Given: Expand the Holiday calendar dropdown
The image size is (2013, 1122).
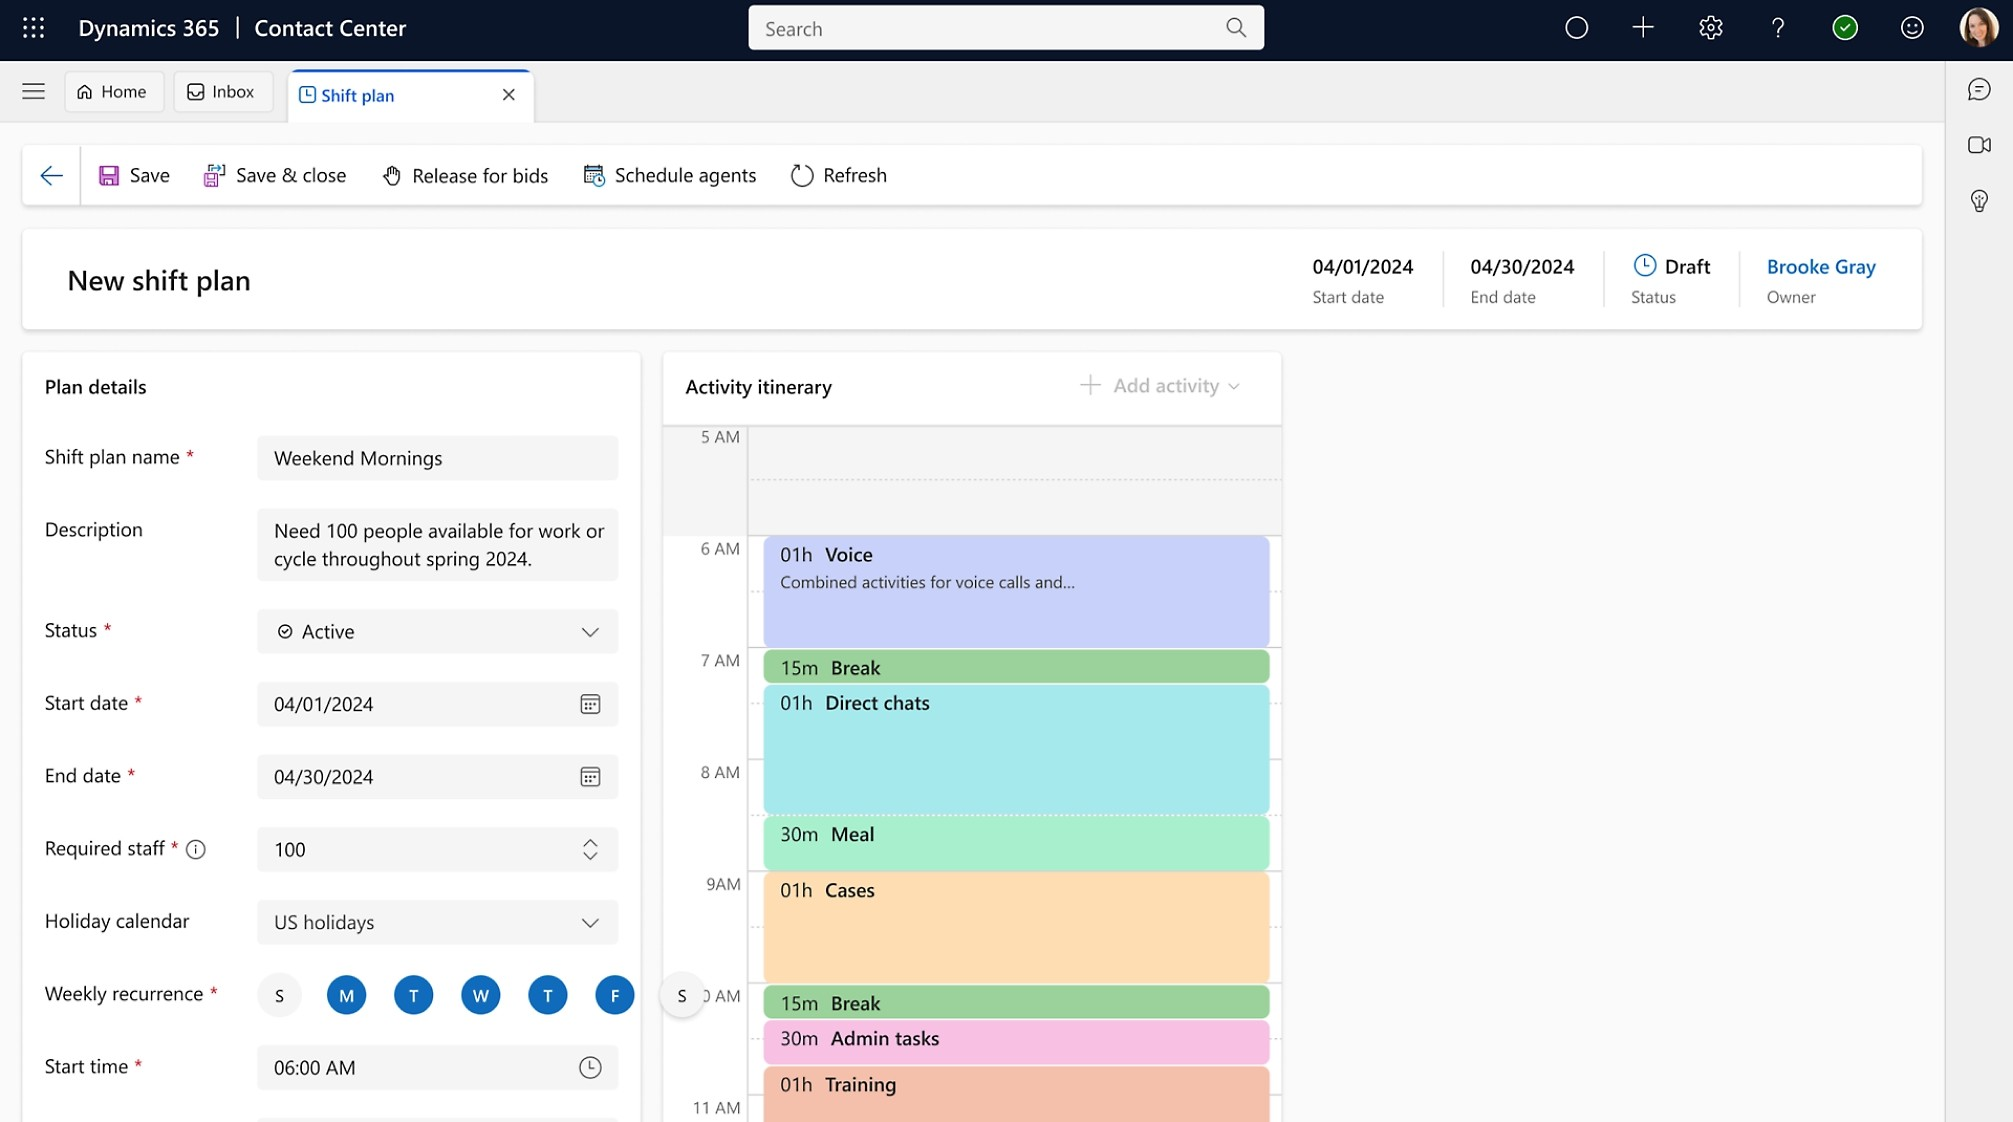Looking at the screenshot, I should [x=589, y=922].
